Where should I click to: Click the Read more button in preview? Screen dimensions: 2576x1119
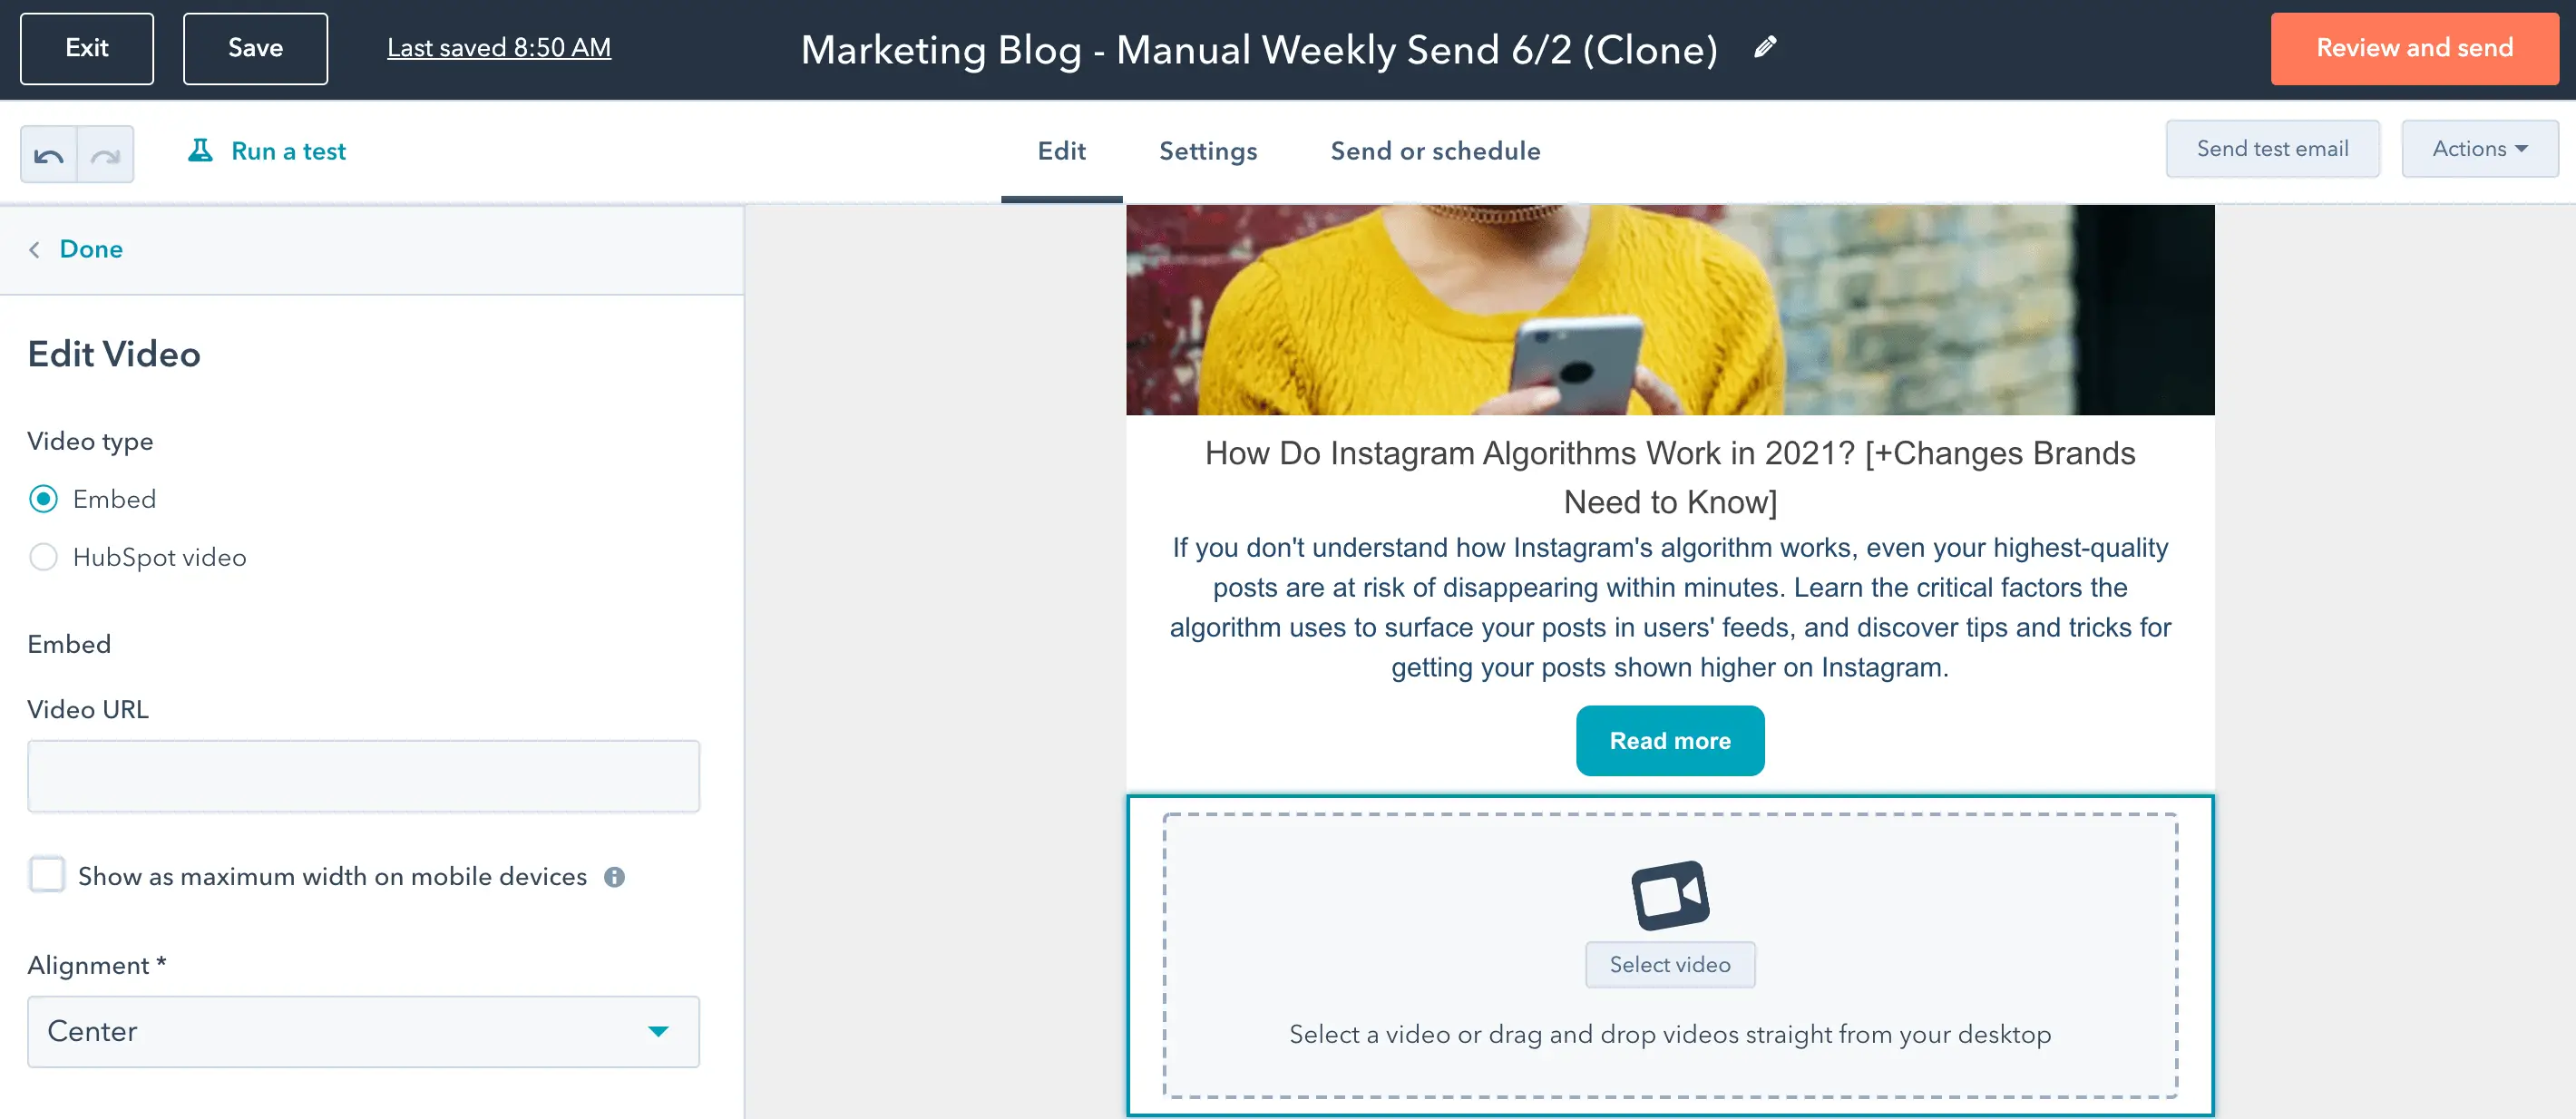(x=1669, y=739)
